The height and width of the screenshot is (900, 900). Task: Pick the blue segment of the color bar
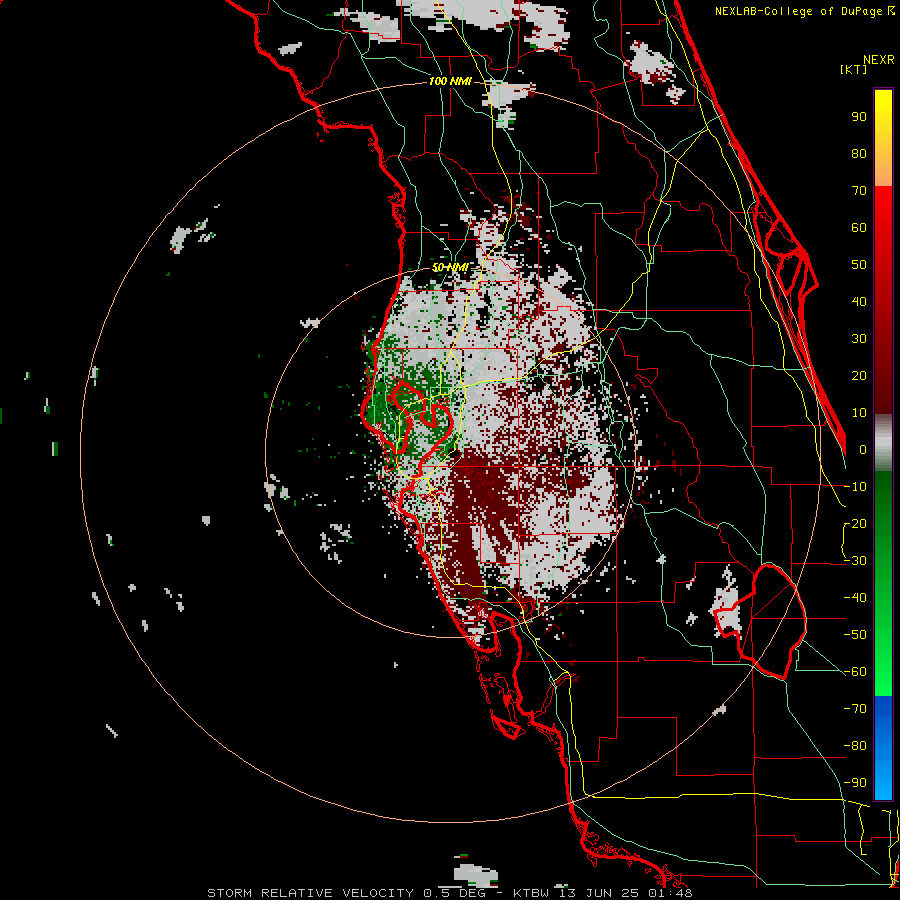pos(883,747)
